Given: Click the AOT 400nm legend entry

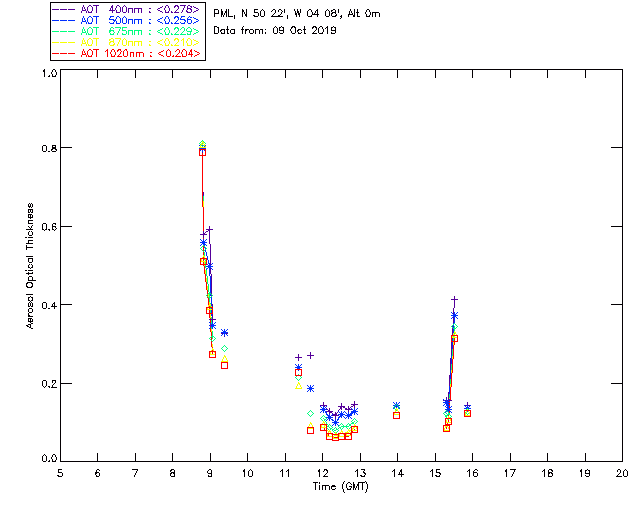Looking at the screenshot, I should [x=126, y=9].
